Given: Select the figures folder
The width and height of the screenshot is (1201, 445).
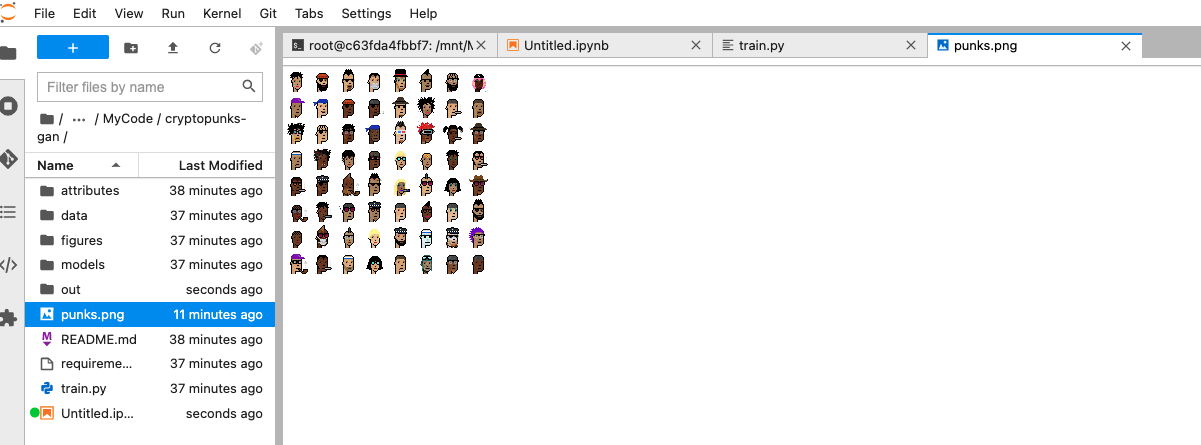Looking at the screenshot, I should pos(151,240).
